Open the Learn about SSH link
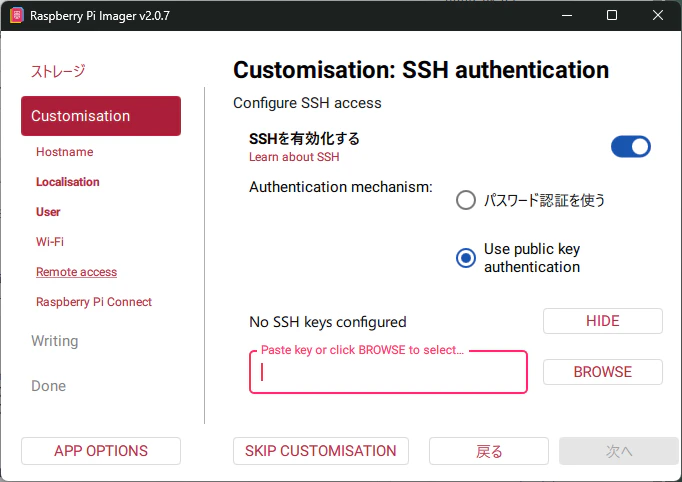682x482 pixels. click(294, 157)
